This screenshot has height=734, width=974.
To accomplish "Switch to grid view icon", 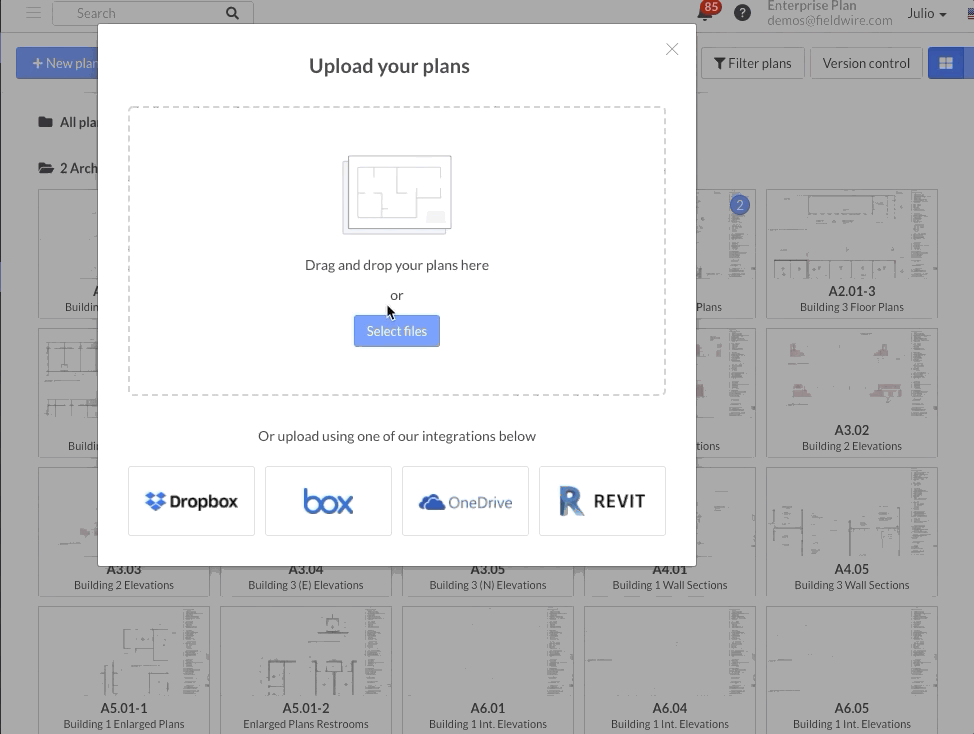I will point(945,63).
